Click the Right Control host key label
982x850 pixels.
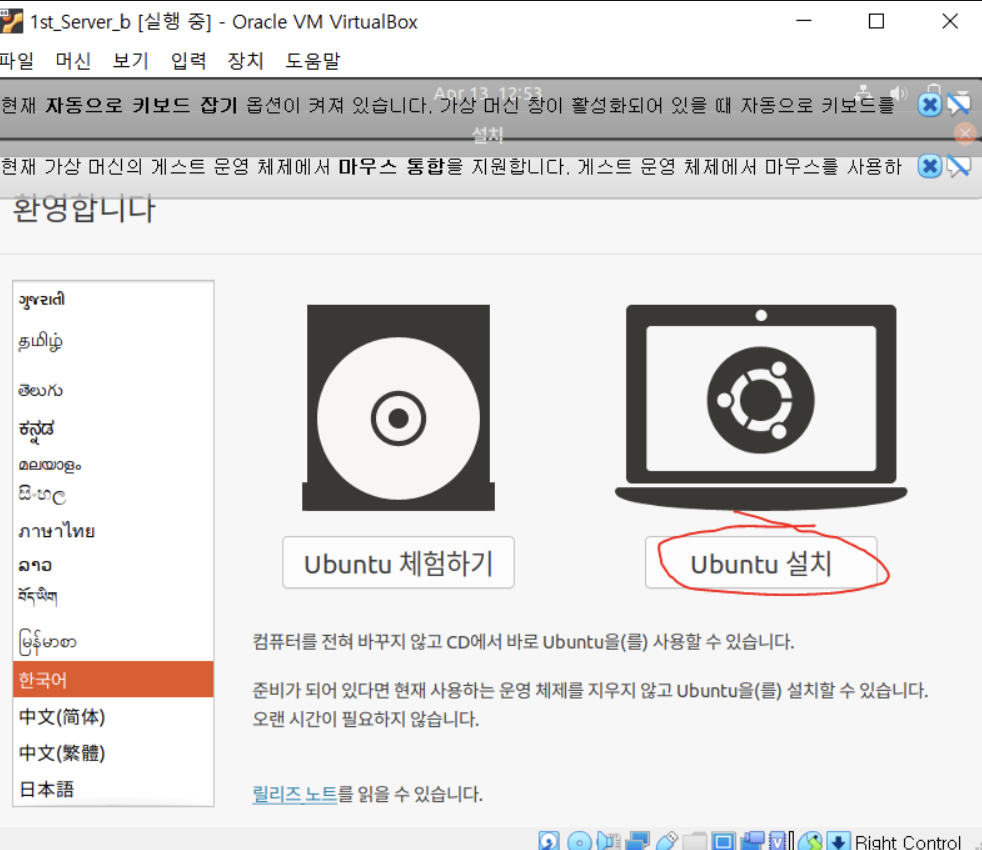tap(907, 842)
